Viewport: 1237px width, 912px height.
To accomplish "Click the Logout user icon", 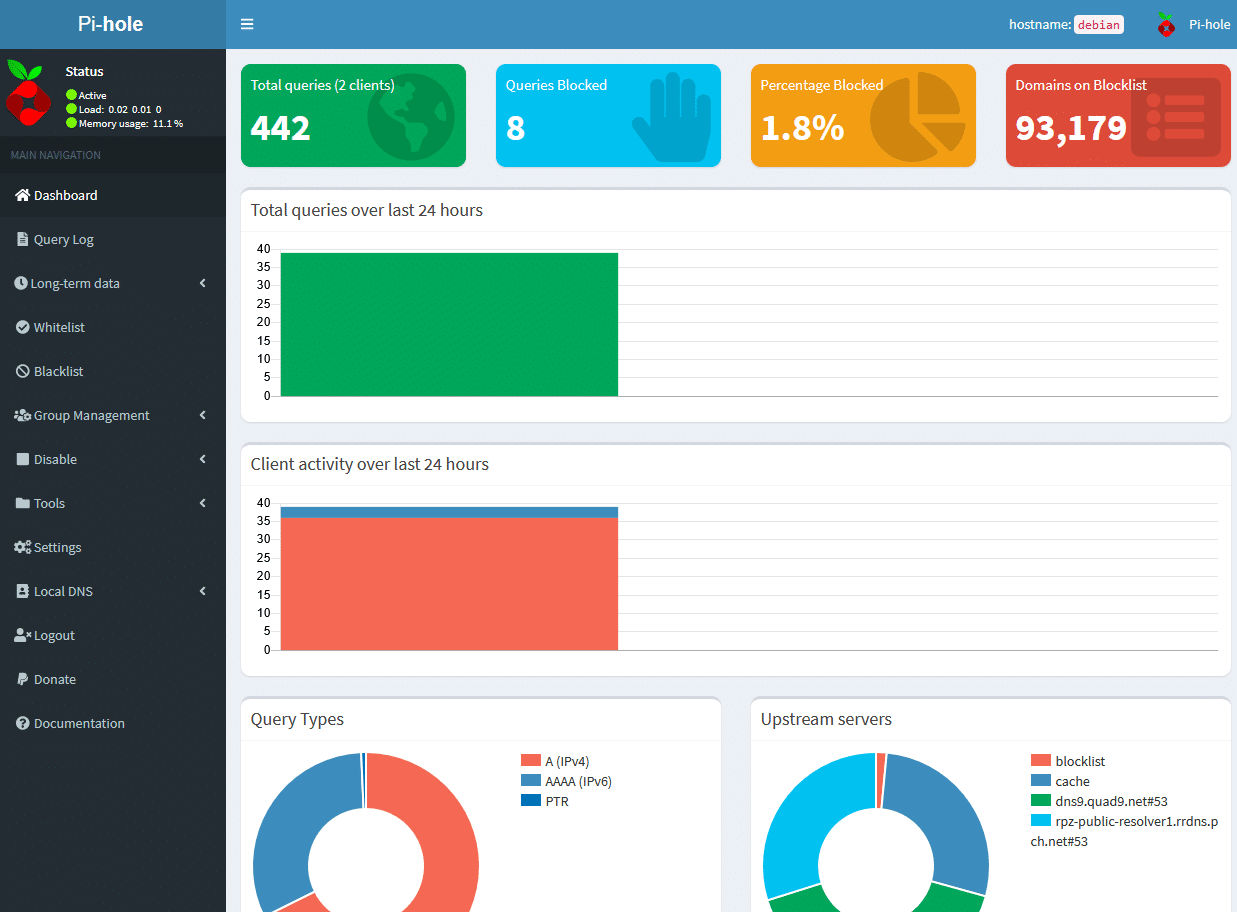I will point(23,636).
